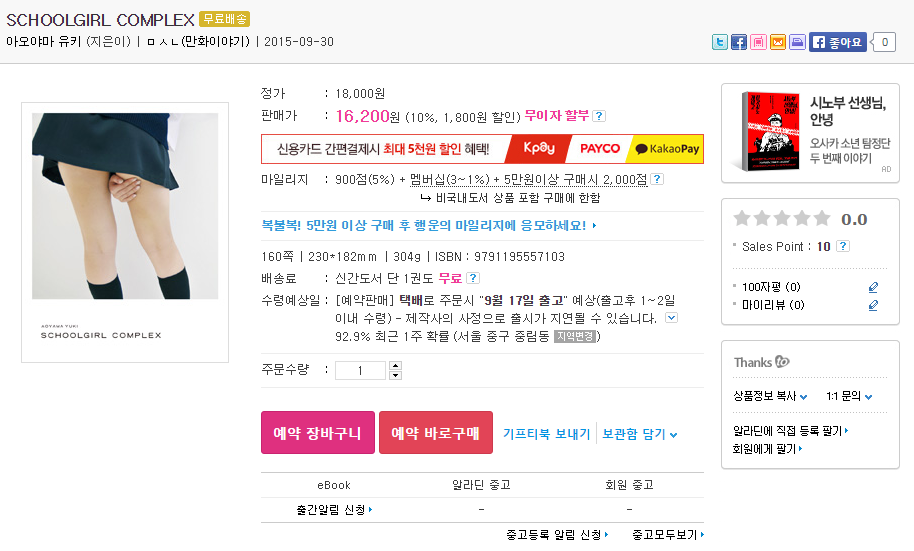
Task: Click the purple print icon
Action: tap(797, 42)
